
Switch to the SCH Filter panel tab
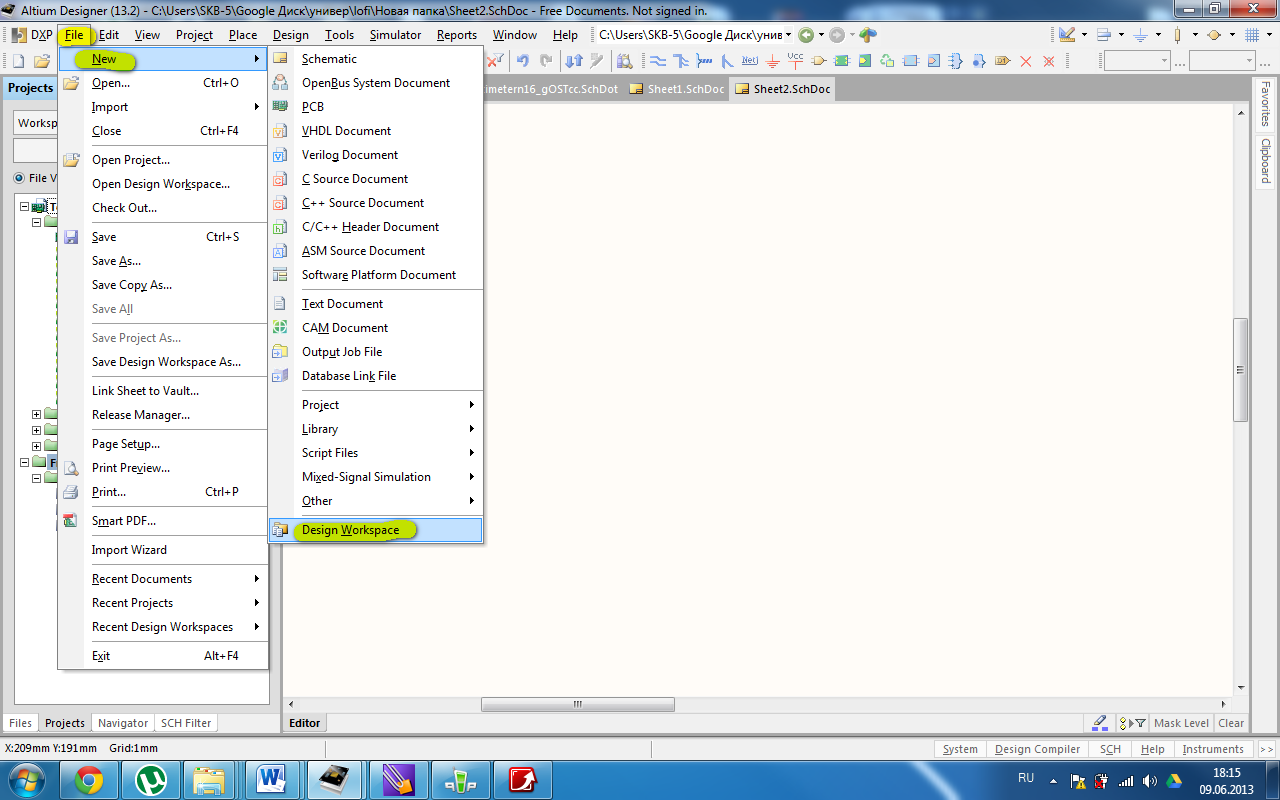point(186,723)
